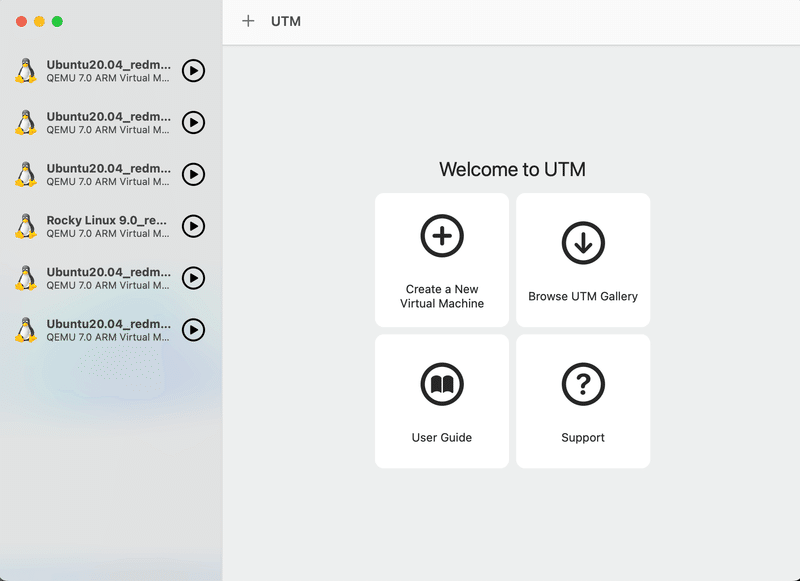Select the bottommost Ubuntu20.04_redm... sidebar entry
The image size is (800, 581).
111,330
